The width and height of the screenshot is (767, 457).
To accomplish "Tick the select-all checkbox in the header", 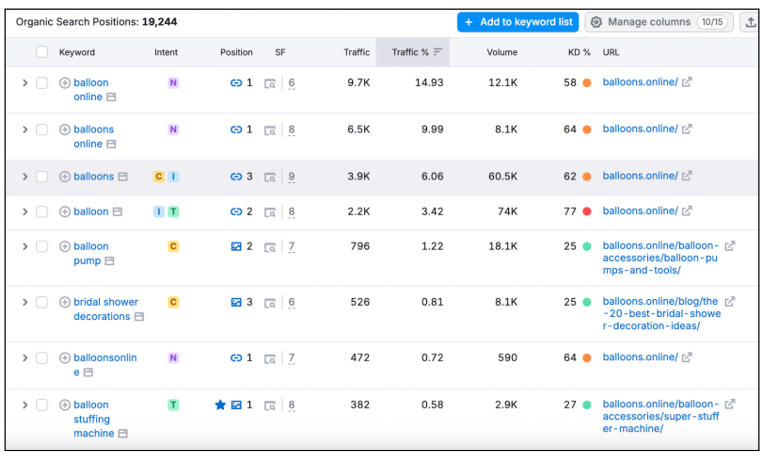I will point(41,52).
